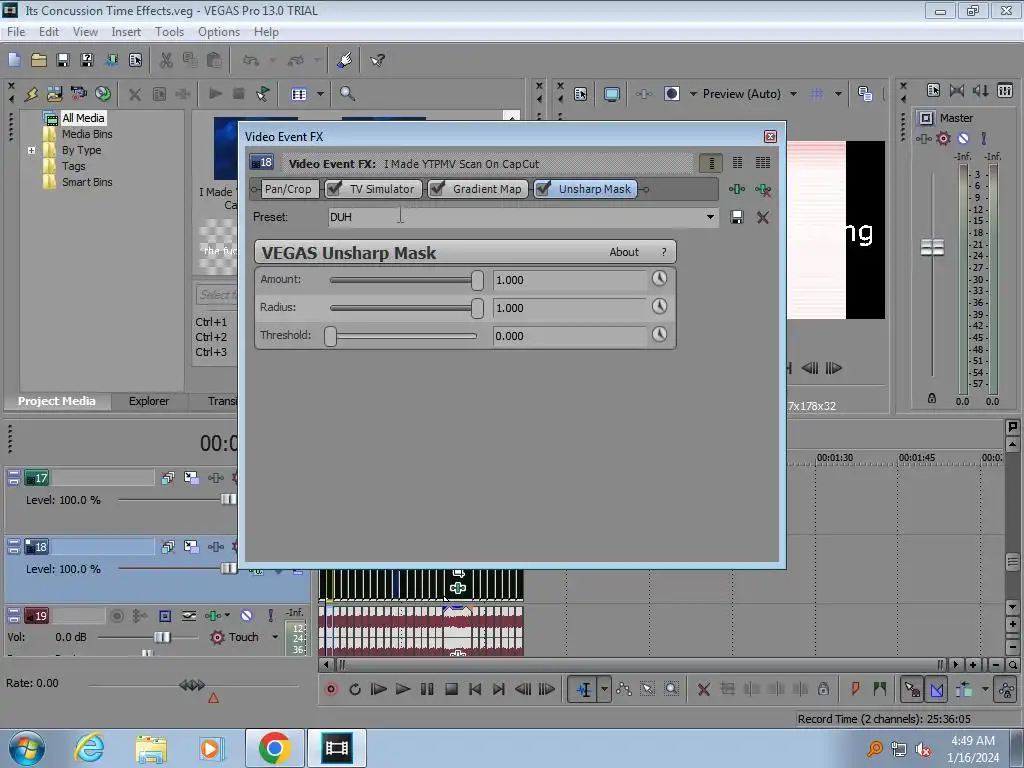Open Chrome from taskbar
Screen dimensions: 1024x768
[x=274, y=748]
